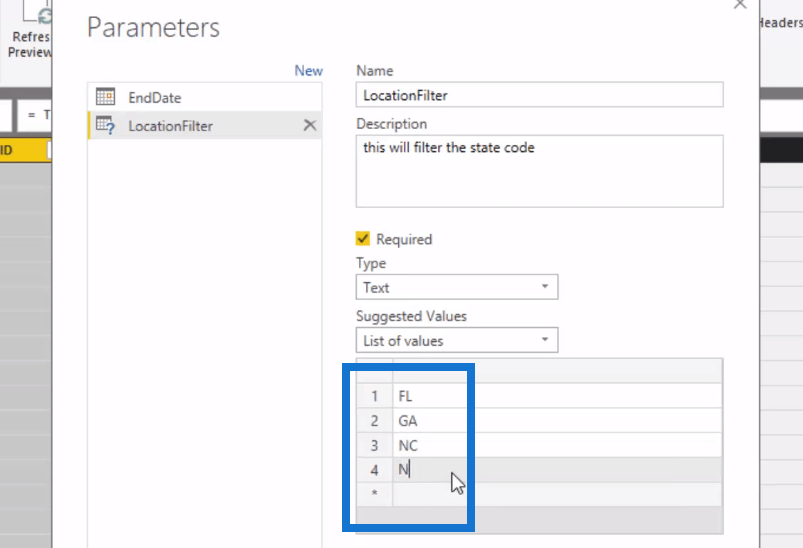Click the Name input field
Screen dimensions: 803x548
point(539,95)
